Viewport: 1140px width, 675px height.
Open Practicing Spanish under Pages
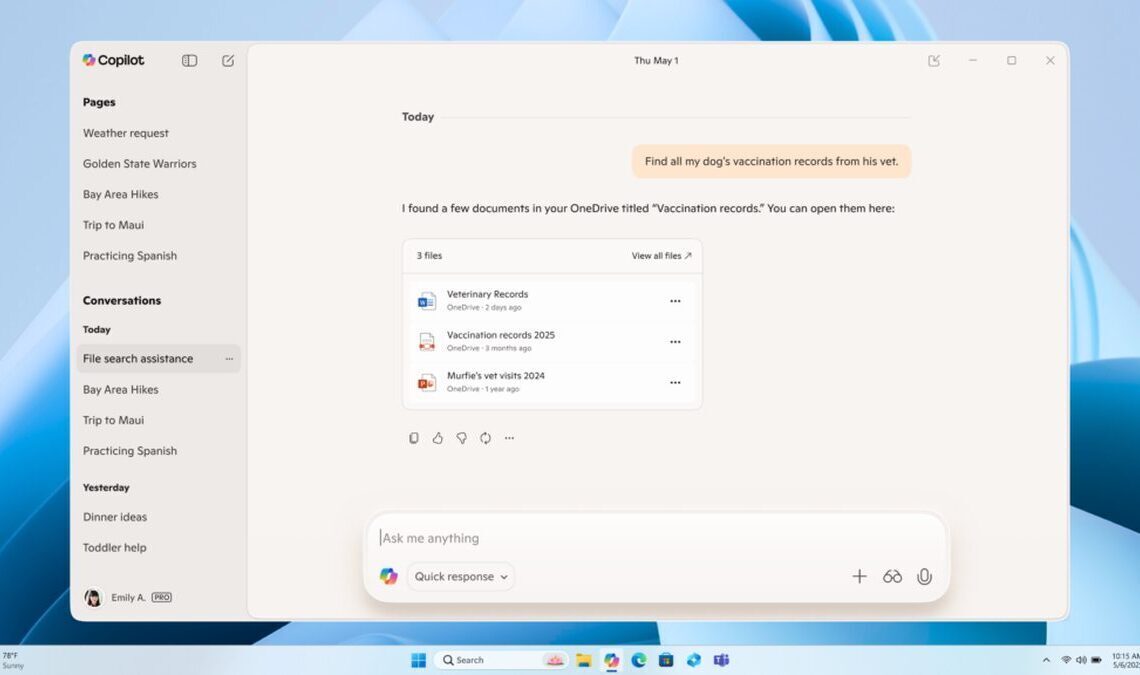130,255
